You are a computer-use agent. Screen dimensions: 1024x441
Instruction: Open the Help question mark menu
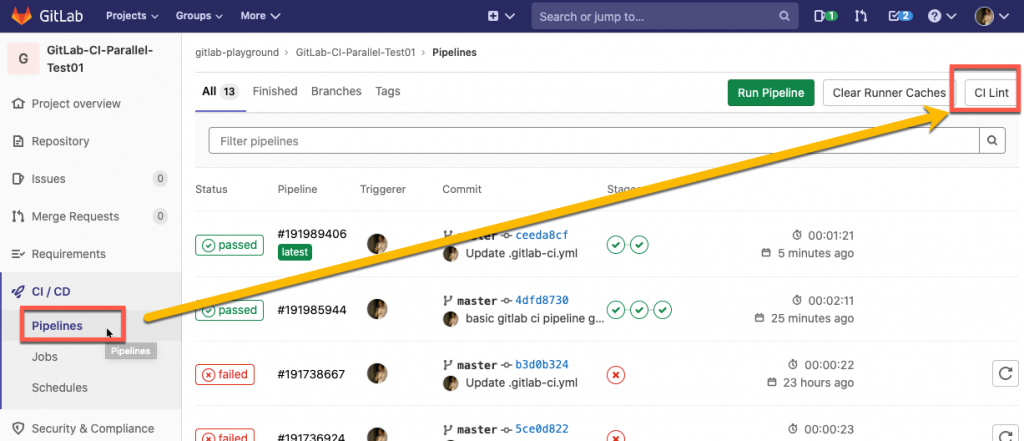942,16
